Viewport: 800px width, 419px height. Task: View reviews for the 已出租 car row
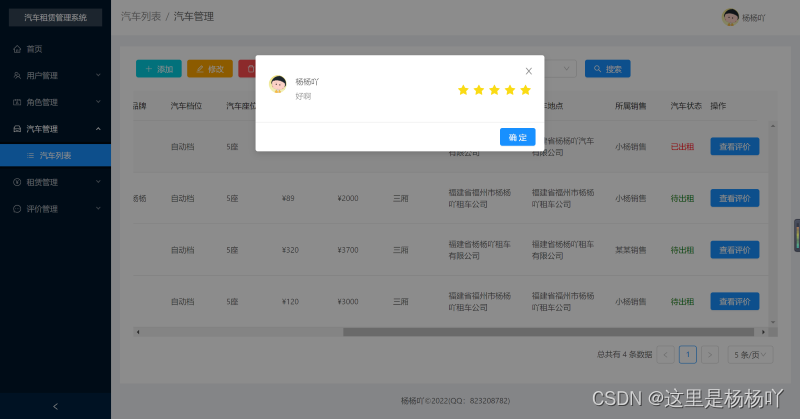click(735, 146)
